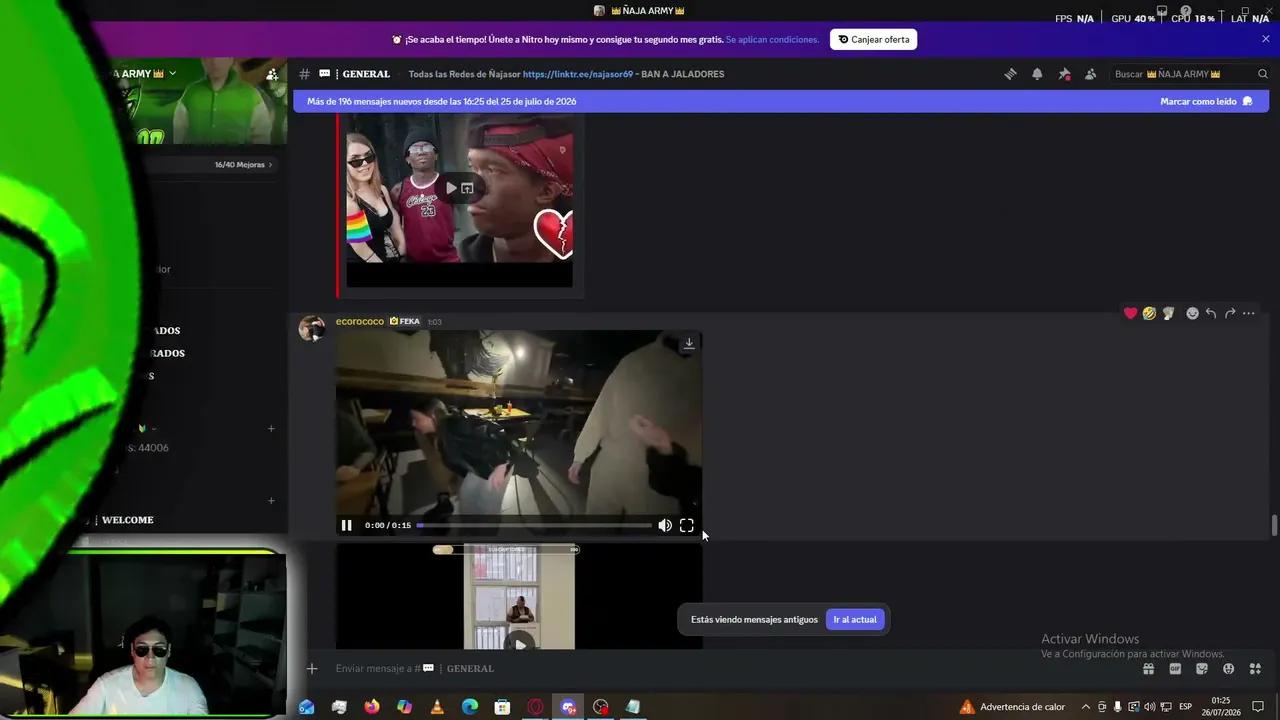The height and width of the screenshot is (720, 1280).
Task: Reply to ecorococo's message
Action: 1211,313
